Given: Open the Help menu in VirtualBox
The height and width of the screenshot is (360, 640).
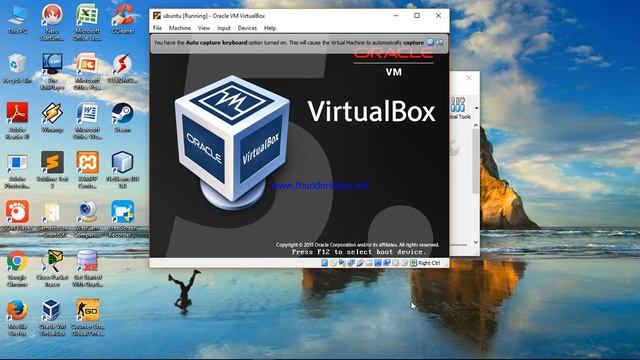Looking at the screenshot, I should point(270,28).
